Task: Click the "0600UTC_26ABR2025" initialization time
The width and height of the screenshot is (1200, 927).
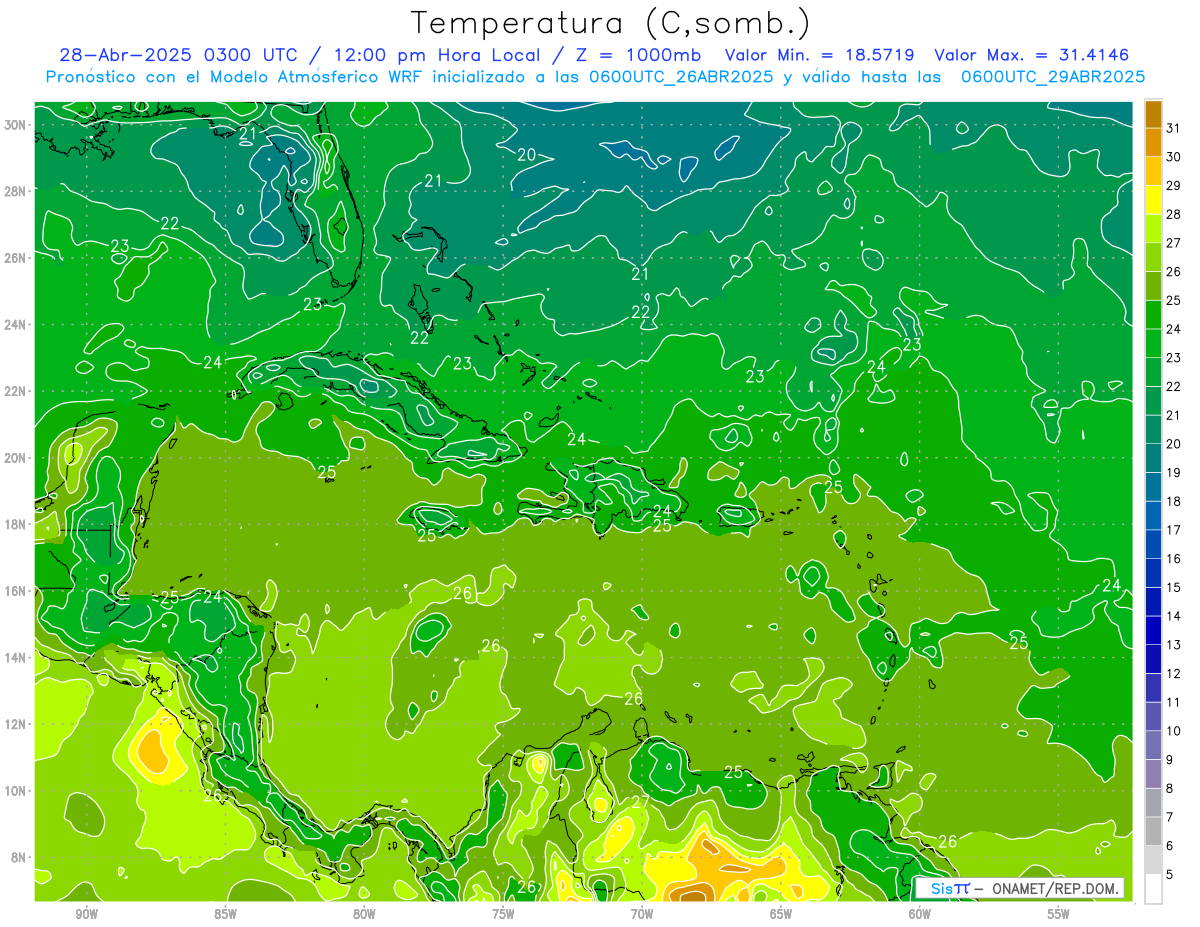Action: [681, 76]
